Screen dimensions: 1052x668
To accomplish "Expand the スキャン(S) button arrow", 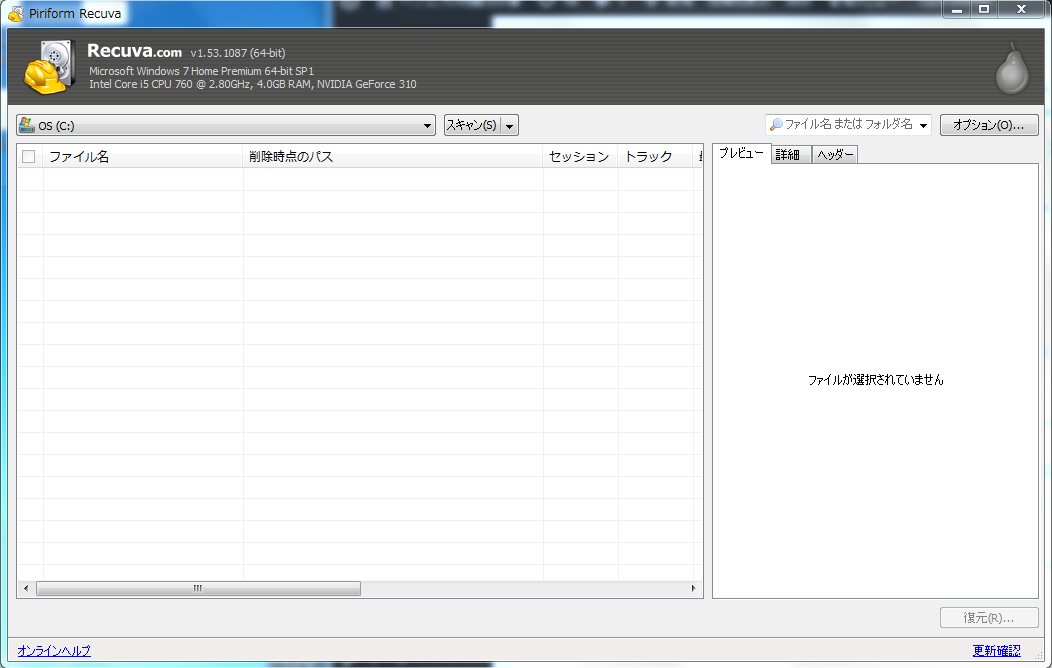I will pyautogui.click(x=510, y=125).
